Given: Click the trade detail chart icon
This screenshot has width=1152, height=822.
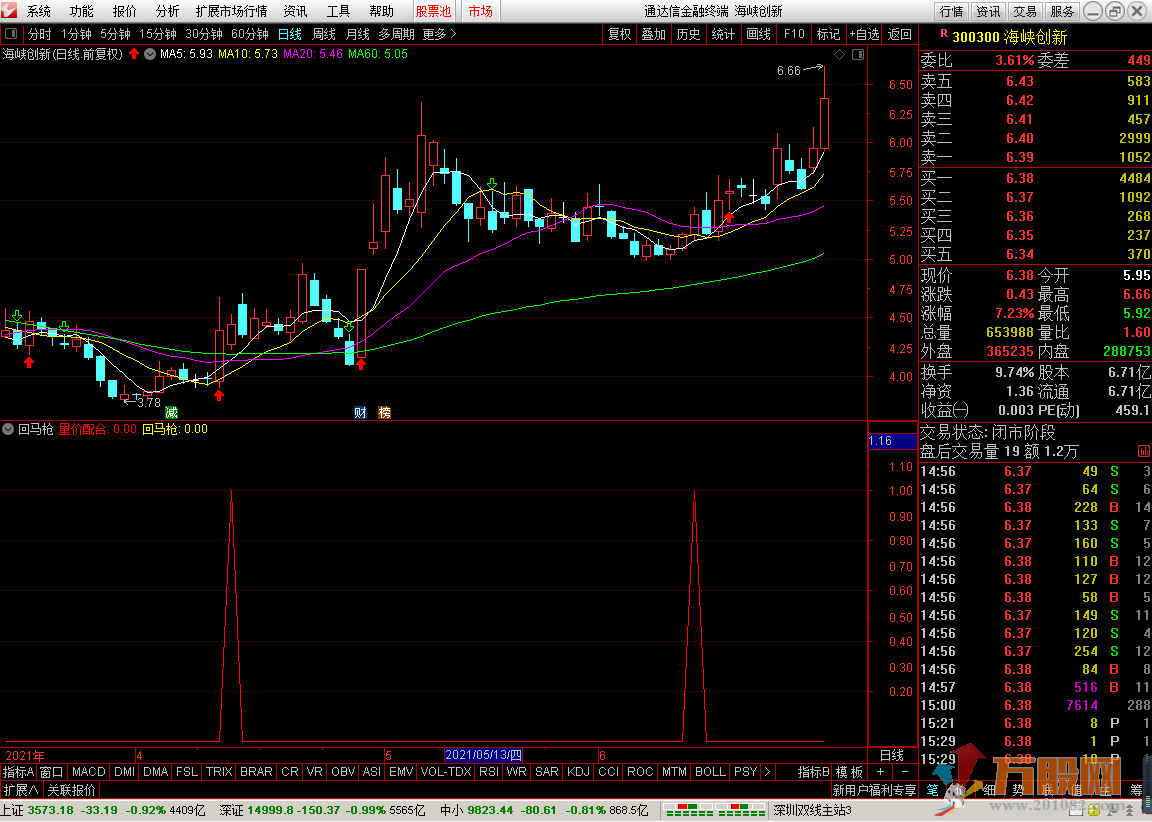Looking at the screenshot, I should (x=1144, y=451).
